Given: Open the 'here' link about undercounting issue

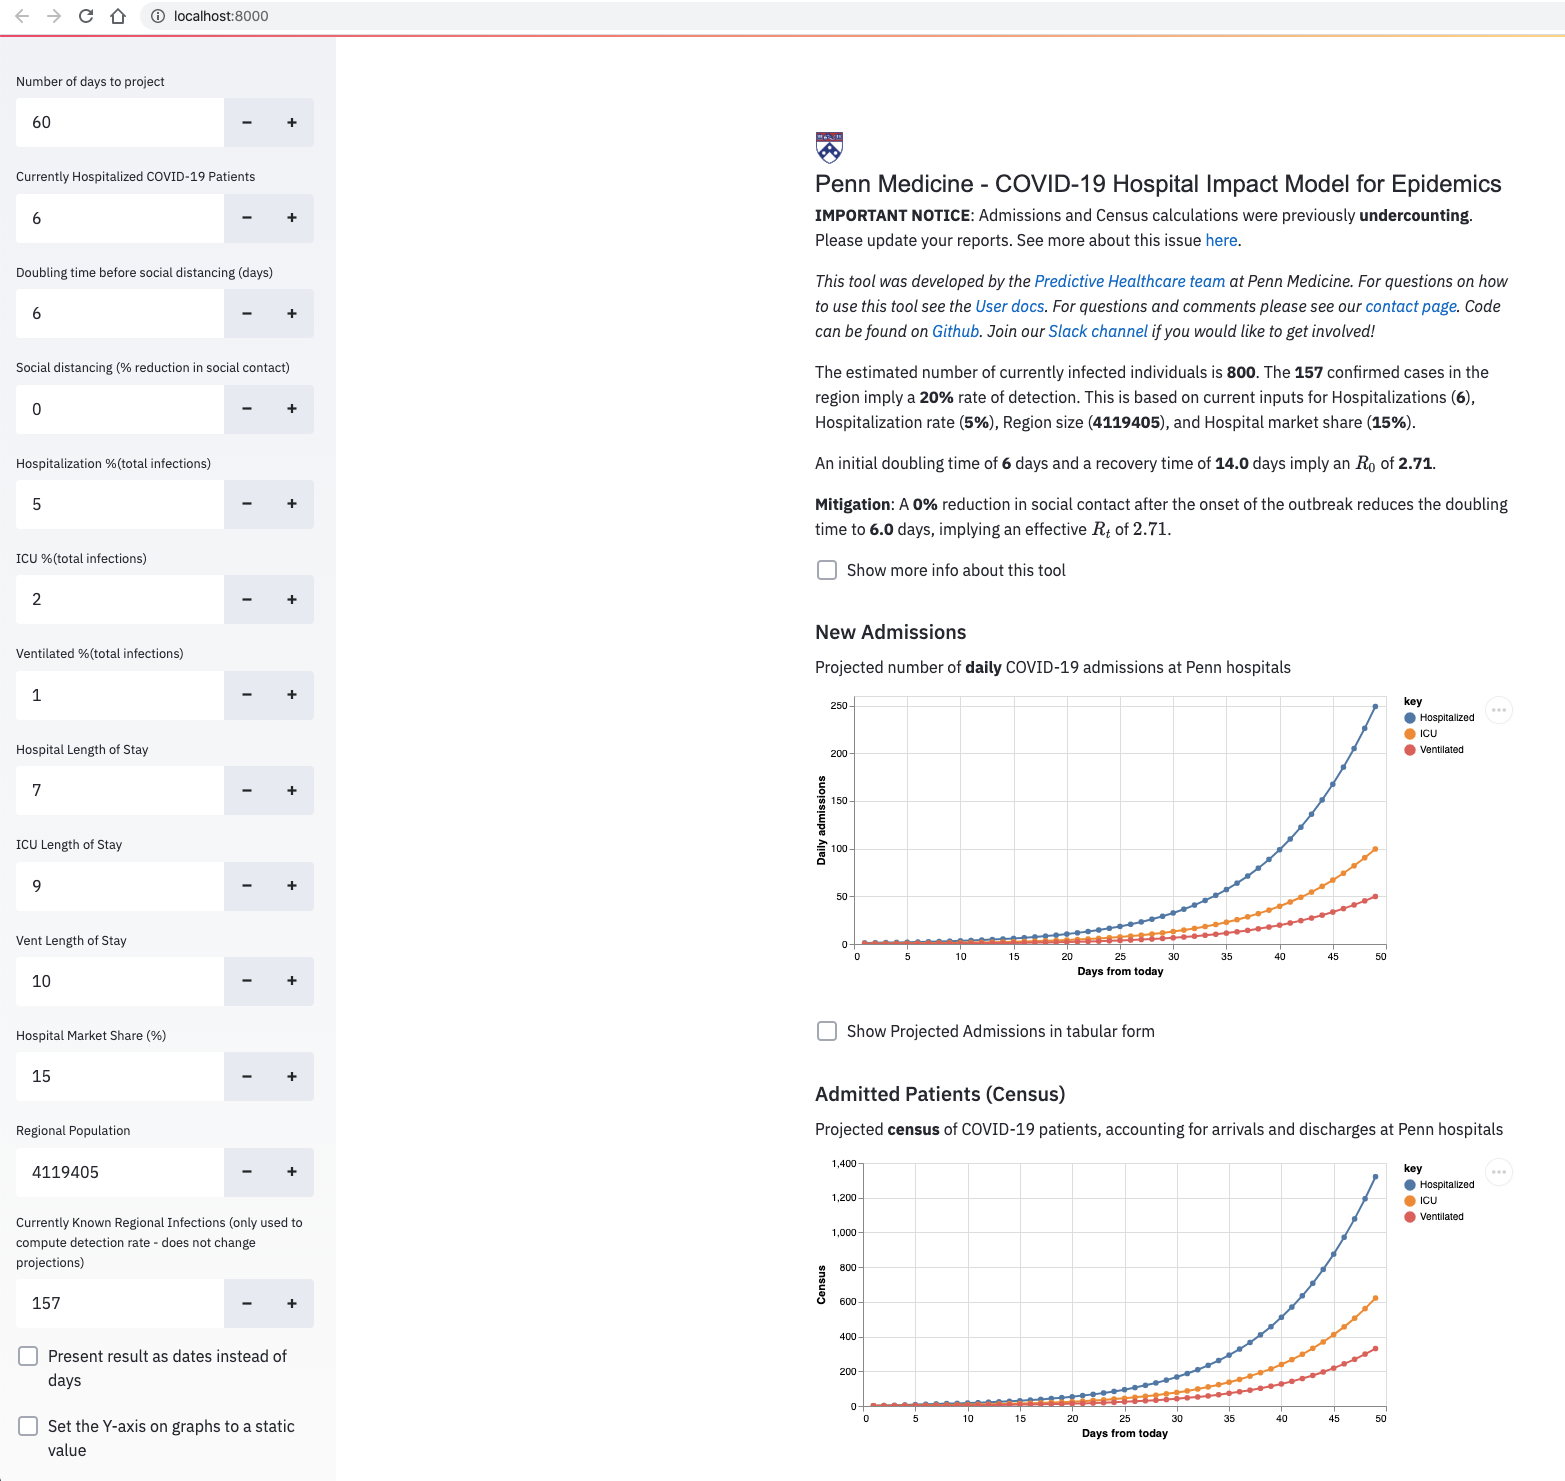Looking at the screenshot, I should point(1221,240).
